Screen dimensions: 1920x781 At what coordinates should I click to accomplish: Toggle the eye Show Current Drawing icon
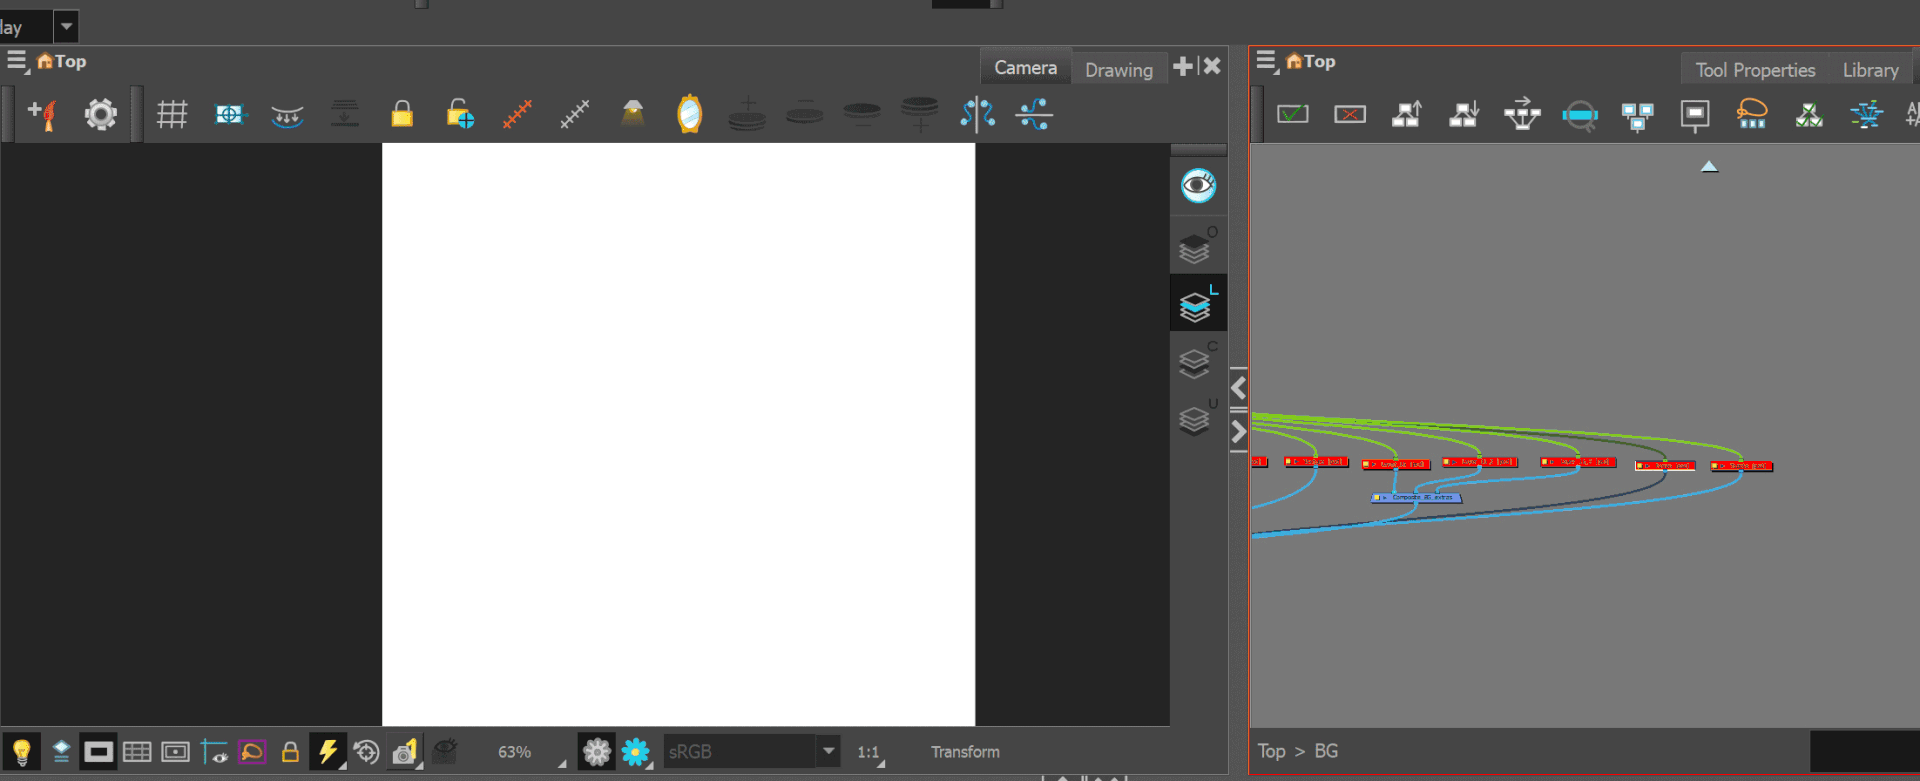(x=1198, y=186)
